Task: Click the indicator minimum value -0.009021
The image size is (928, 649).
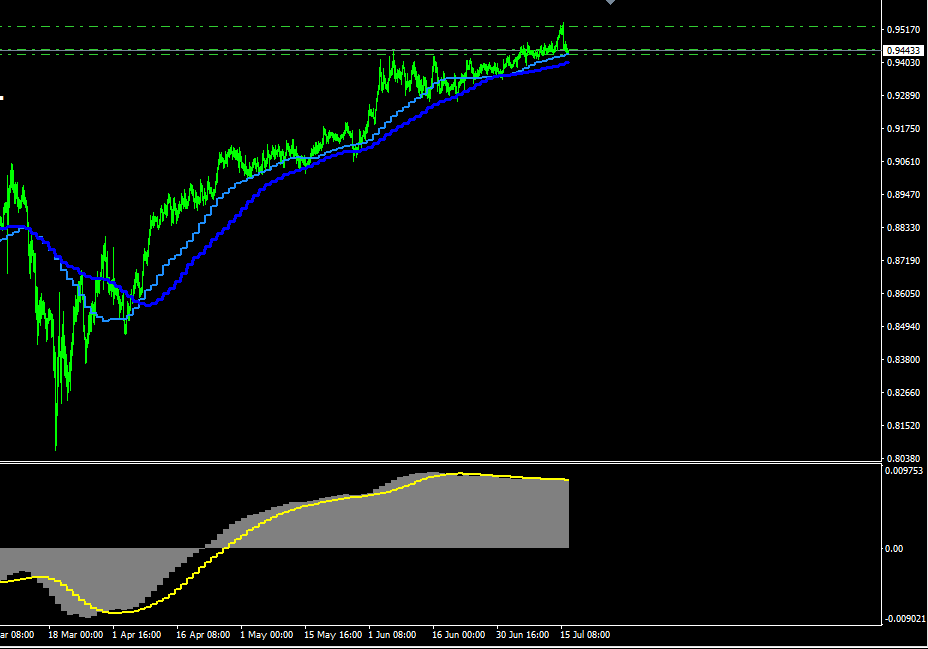Action: pyautogui.click(x=904, y=619)
